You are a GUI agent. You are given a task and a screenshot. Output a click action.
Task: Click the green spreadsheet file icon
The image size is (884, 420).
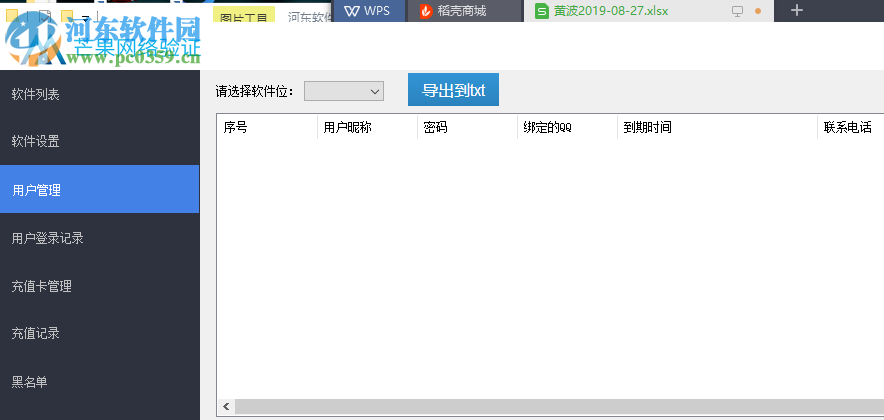point(542,11)
